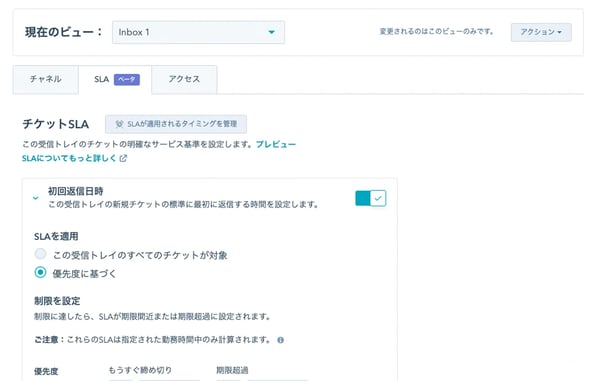Click the 現在のビュー label
Image resolution: width=600 pixels, height=381 pixels.
tap(64, 32)
